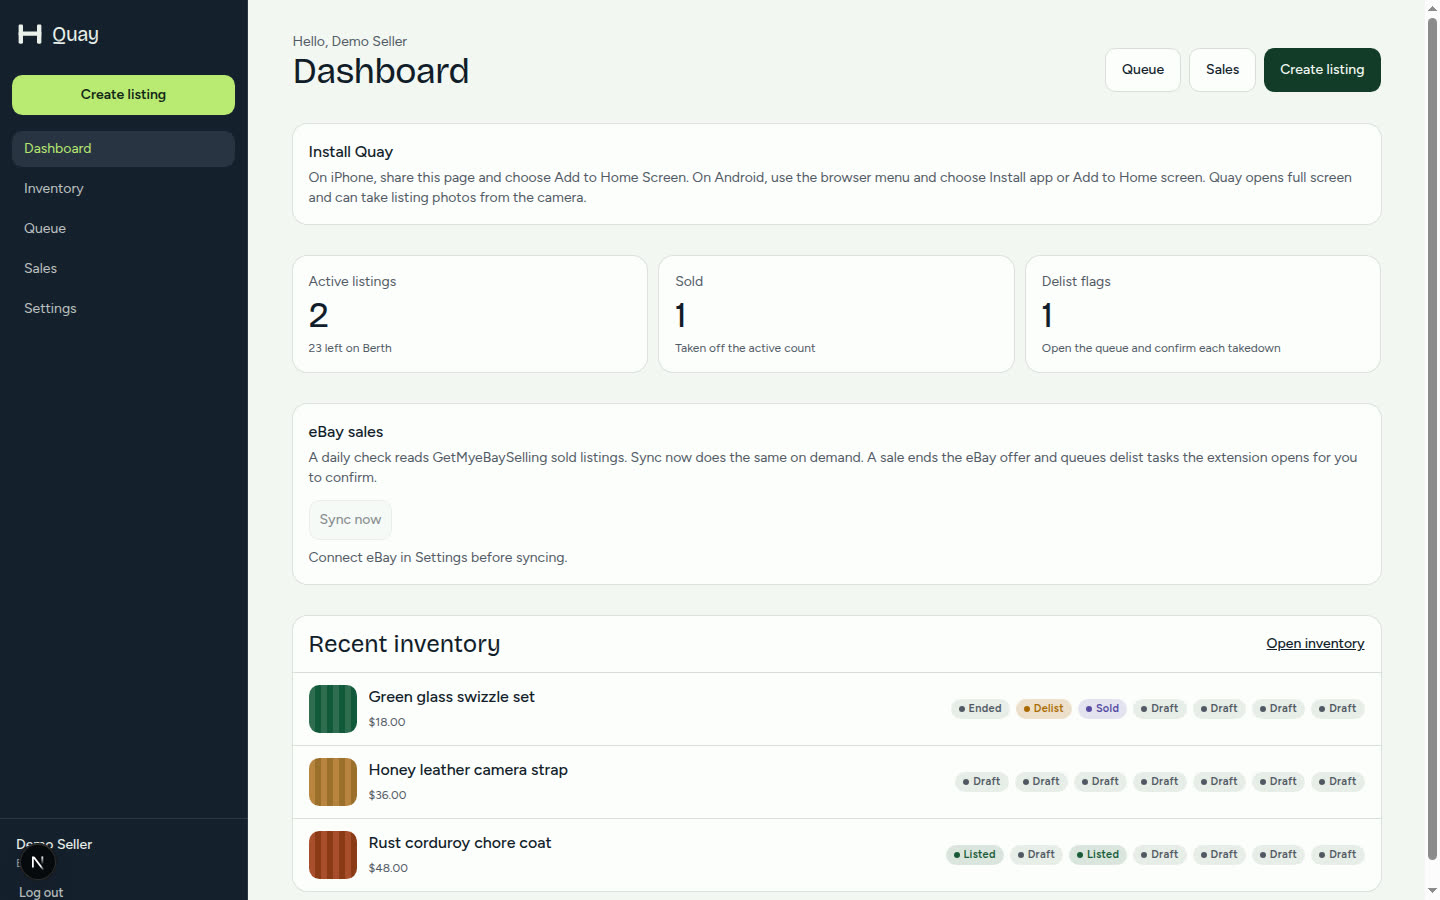Open Queue in the sidebar menu

click(123, 229)
